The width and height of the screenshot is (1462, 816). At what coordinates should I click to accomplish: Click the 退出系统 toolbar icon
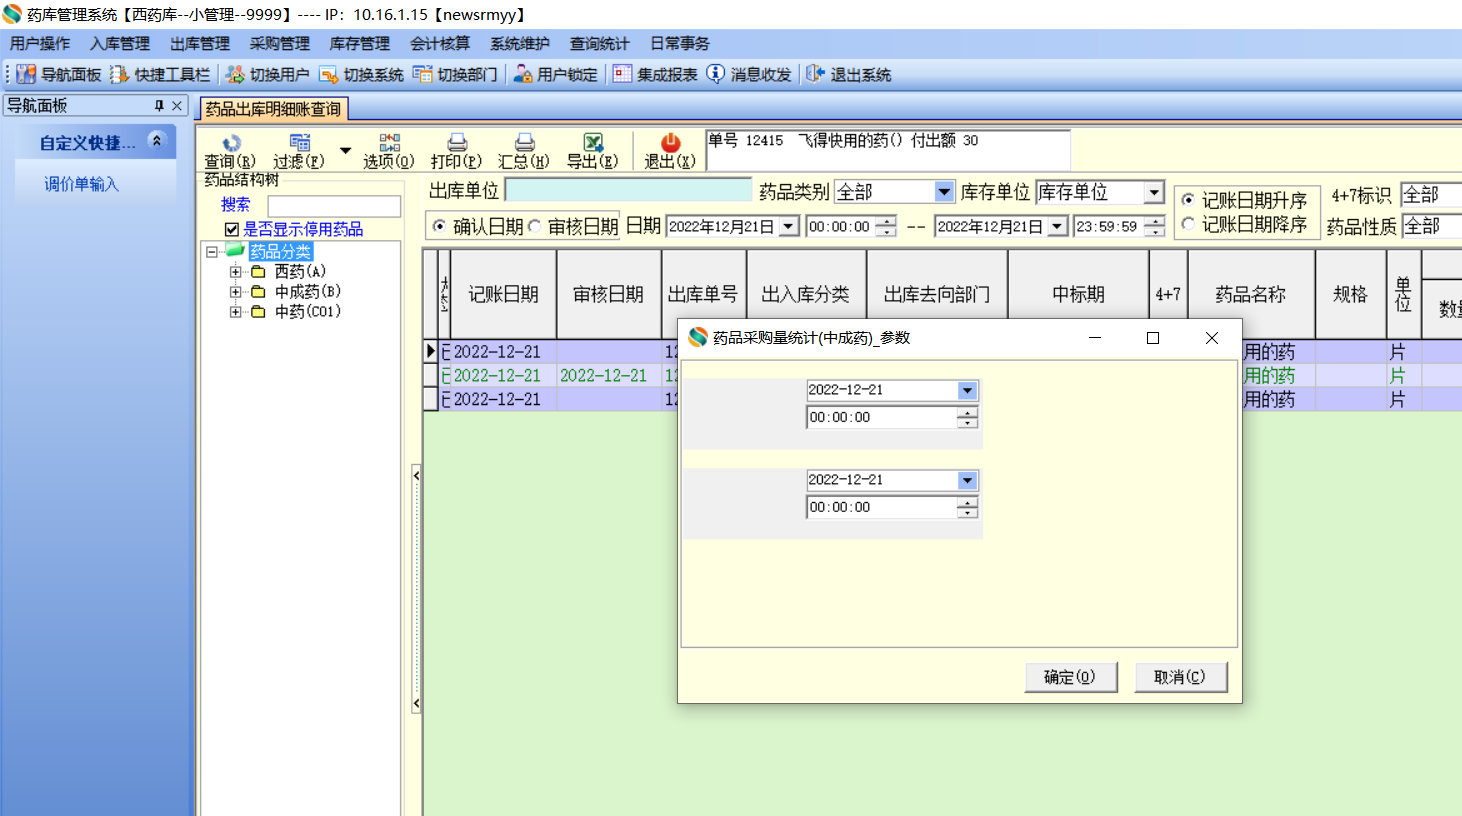point(848,75)
